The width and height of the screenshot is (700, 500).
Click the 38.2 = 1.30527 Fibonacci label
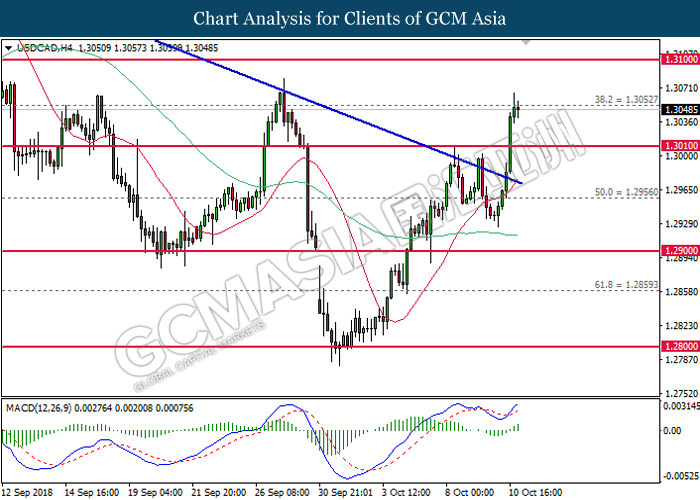(626, 100)
